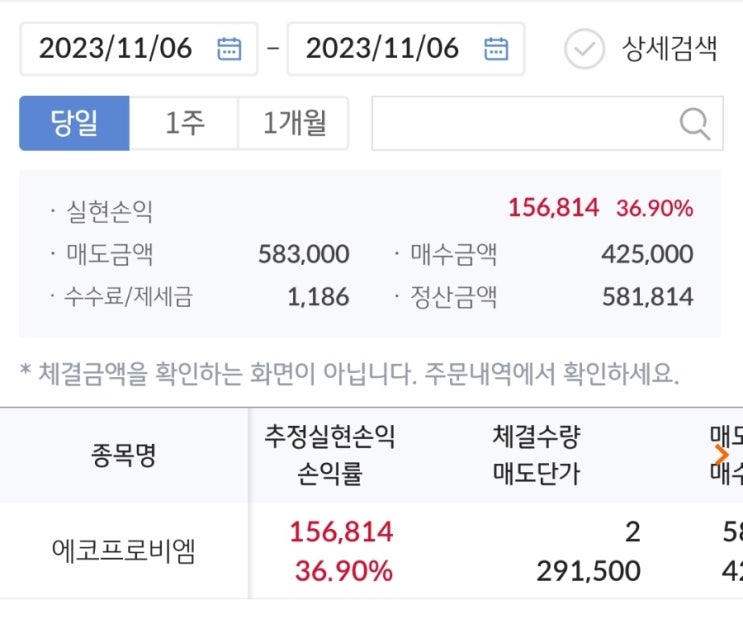Click the 상세검색 label text
Viewport: 743px width, 633px height.
tap(669, 48)
